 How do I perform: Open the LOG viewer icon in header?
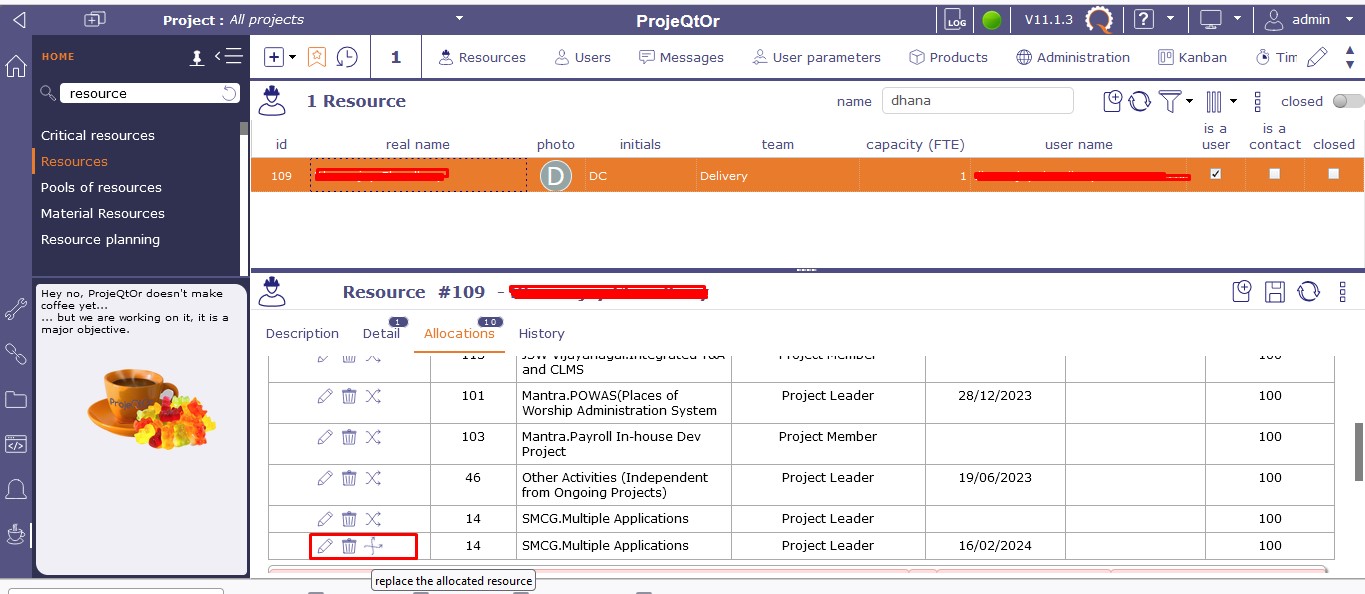tap(953, 20)
